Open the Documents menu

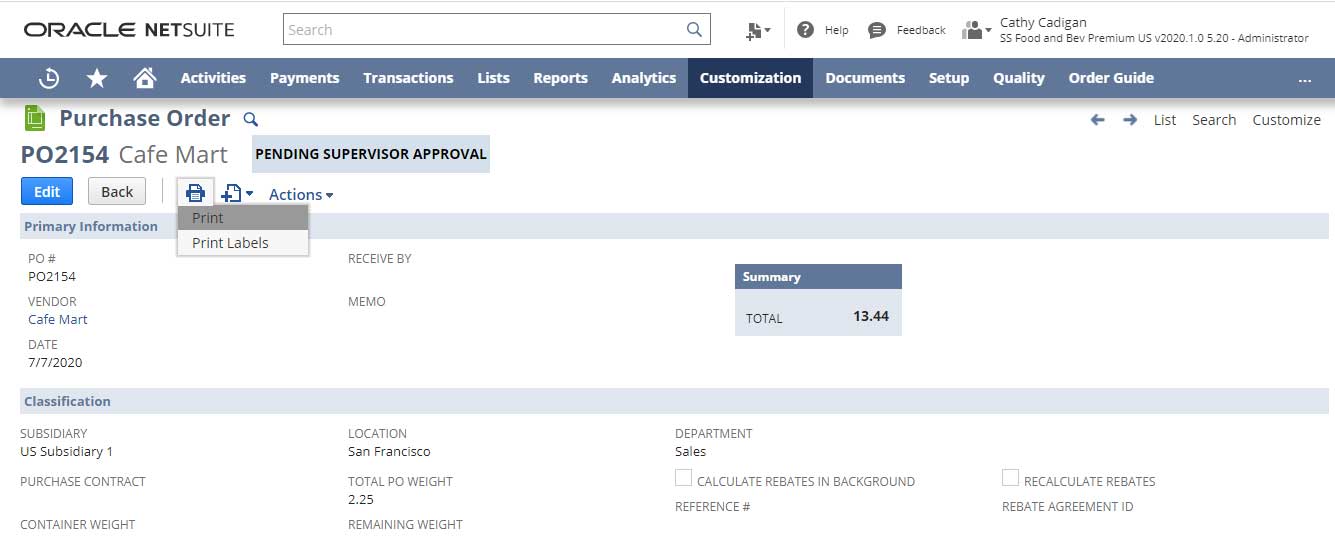[865, 78]
